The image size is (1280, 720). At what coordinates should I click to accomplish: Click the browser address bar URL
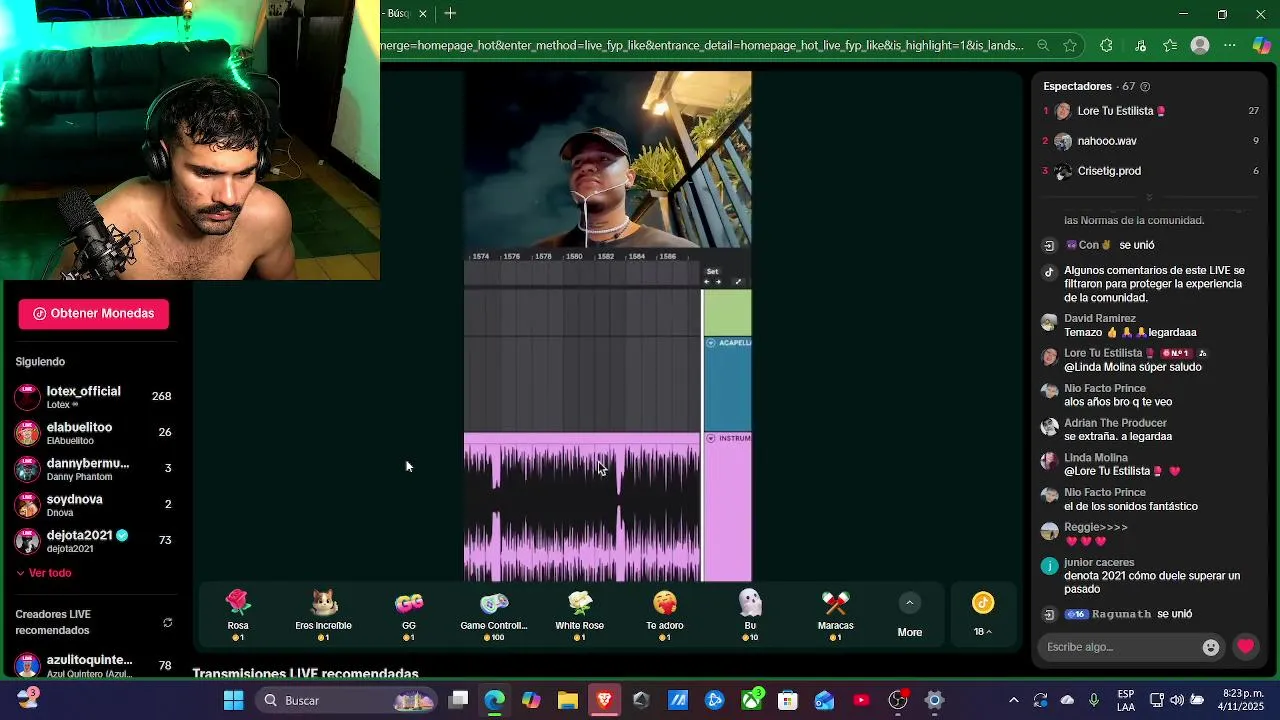(702, 45)
